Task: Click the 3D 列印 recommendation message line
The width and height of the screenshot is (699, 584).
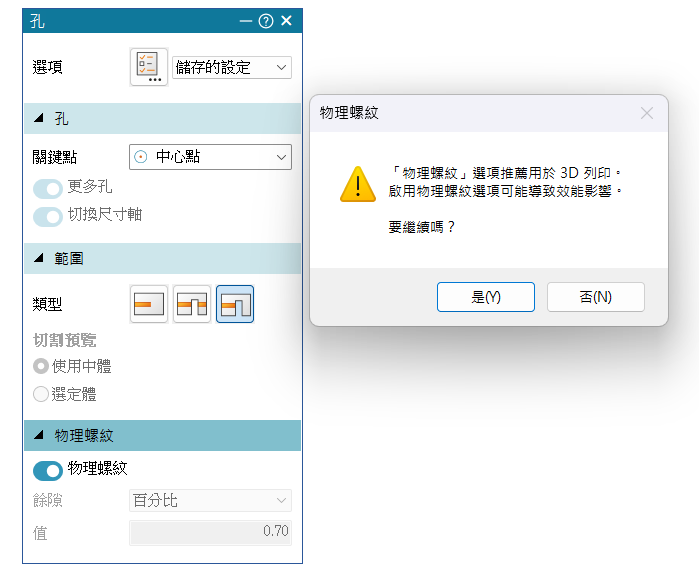Action: coord(505,173)
